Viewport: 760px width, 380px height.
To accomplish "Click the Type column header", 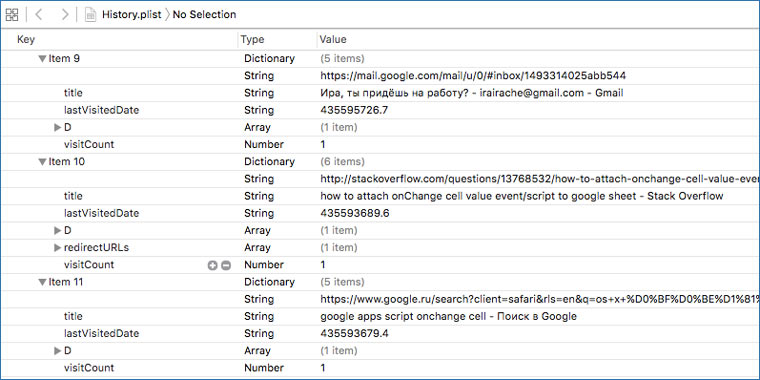I will point(253,39).
